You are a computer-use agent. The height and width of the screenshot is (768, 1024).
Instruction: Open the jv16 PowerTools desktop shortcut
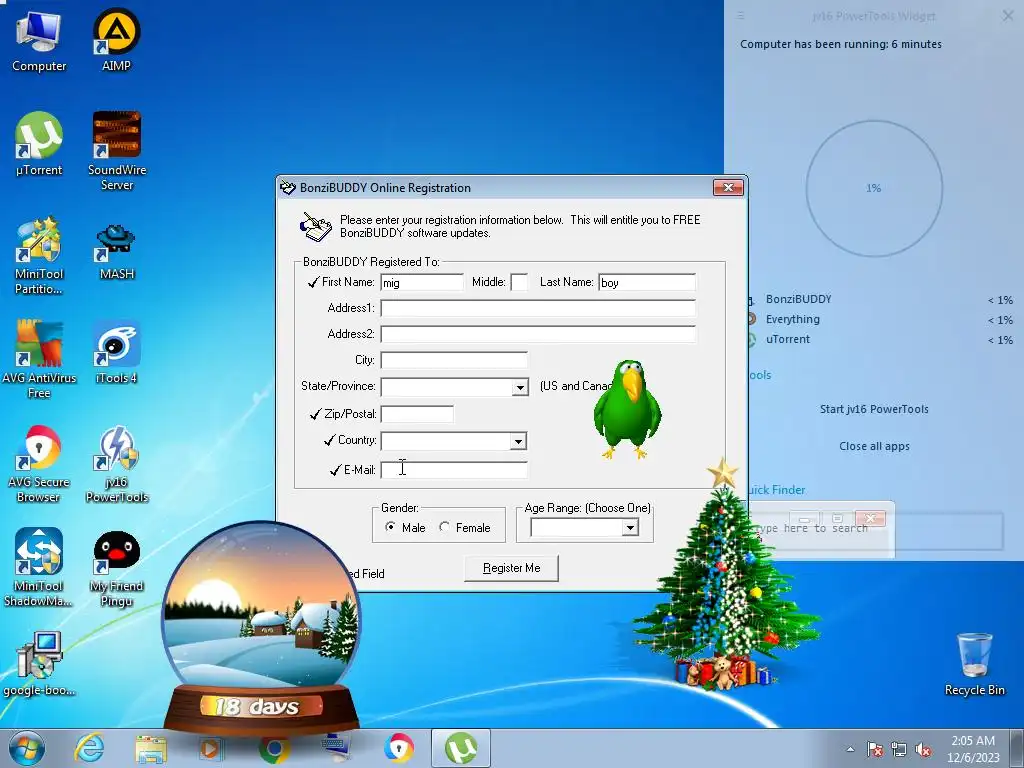pyautogui.click(x=117, y=464)
